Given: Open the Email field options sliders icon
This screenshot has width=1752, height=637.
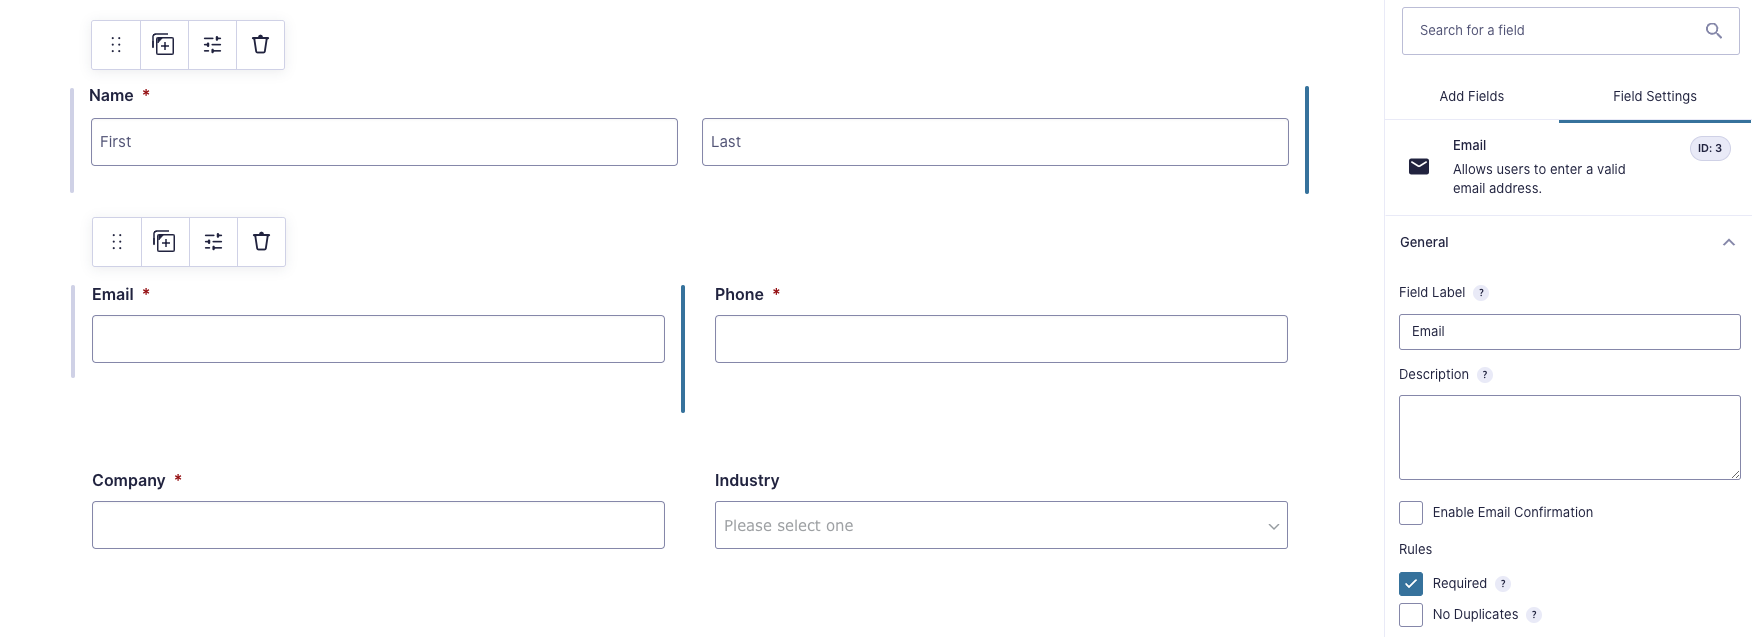Looking at the screenshot, I should tap(212, 241).
